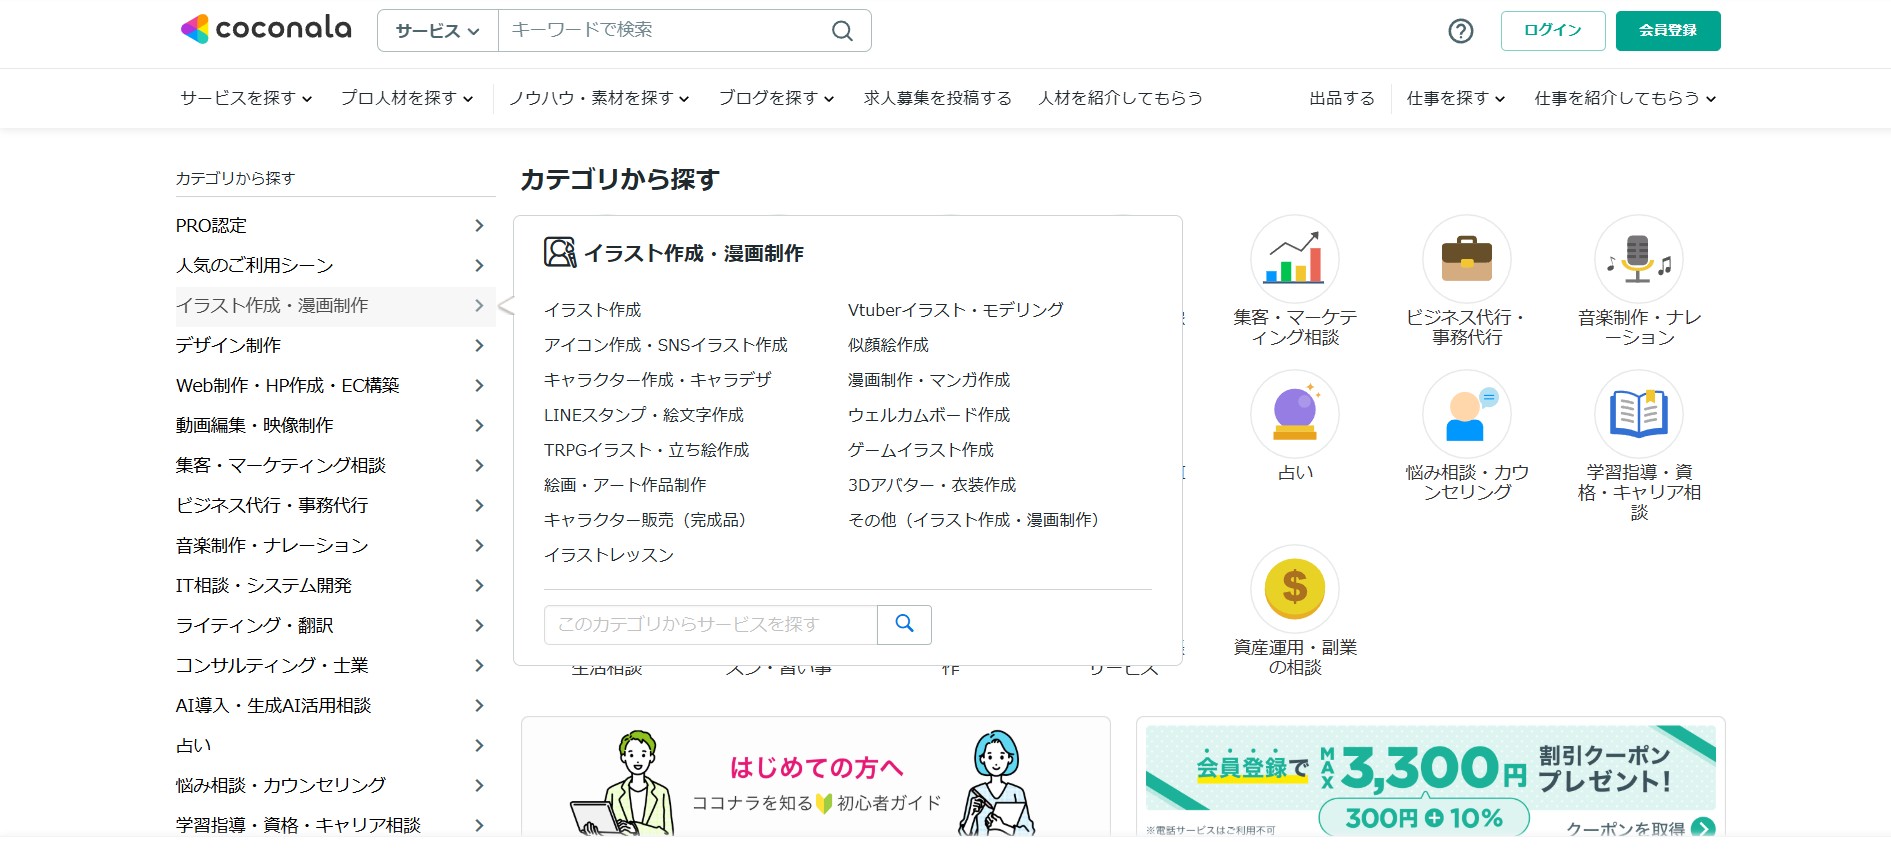Open 漫画制作・マンガ作成 link
Viewport: 1891px width, 849px height.
(929, 380)
